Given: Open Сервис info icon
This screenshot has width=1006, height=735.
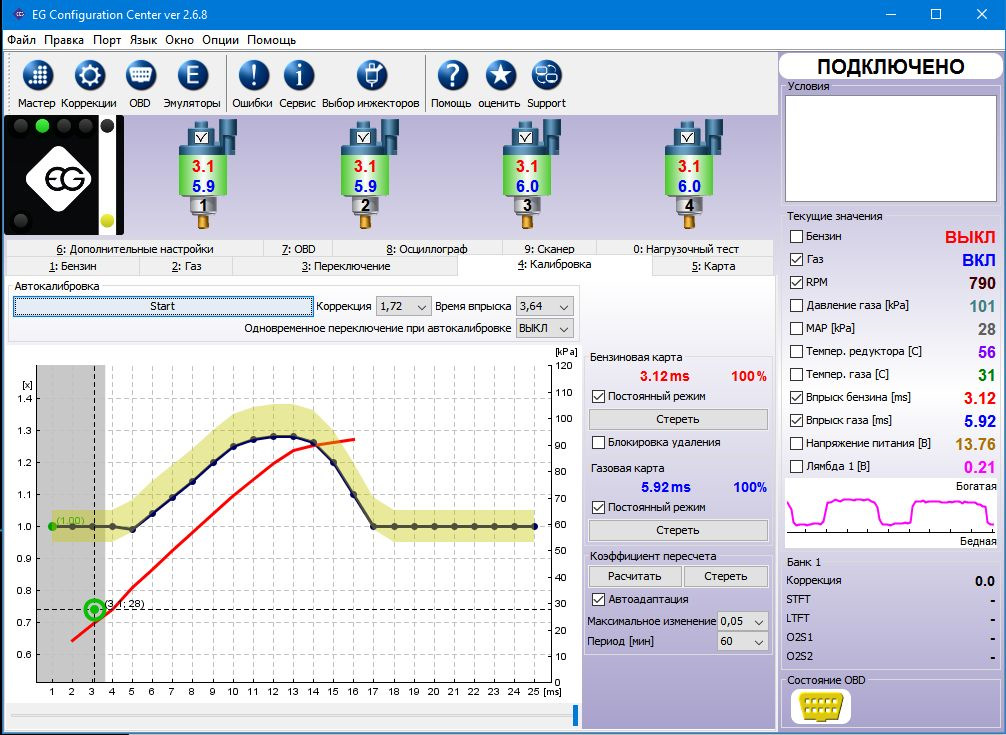Looking at the screenshot, I should pyautogui.click(x=298, y=76).
